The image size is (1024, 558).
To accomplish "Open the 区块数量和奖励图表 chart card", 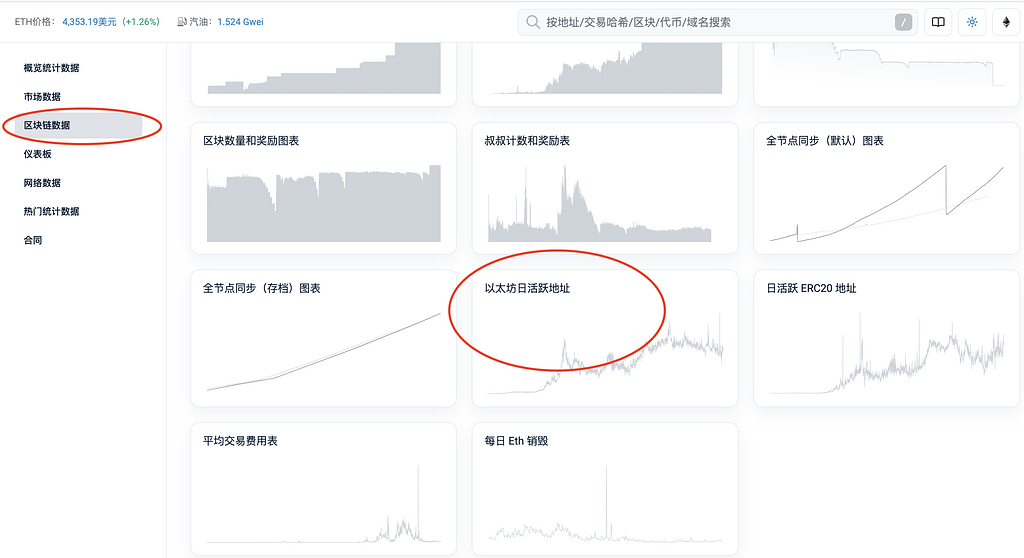I will pyautogui.click(x=323, y=188).
